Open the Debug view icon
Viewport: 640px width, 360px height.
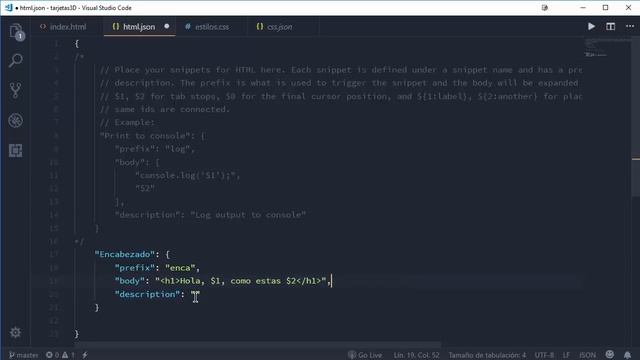pos(16,120)
